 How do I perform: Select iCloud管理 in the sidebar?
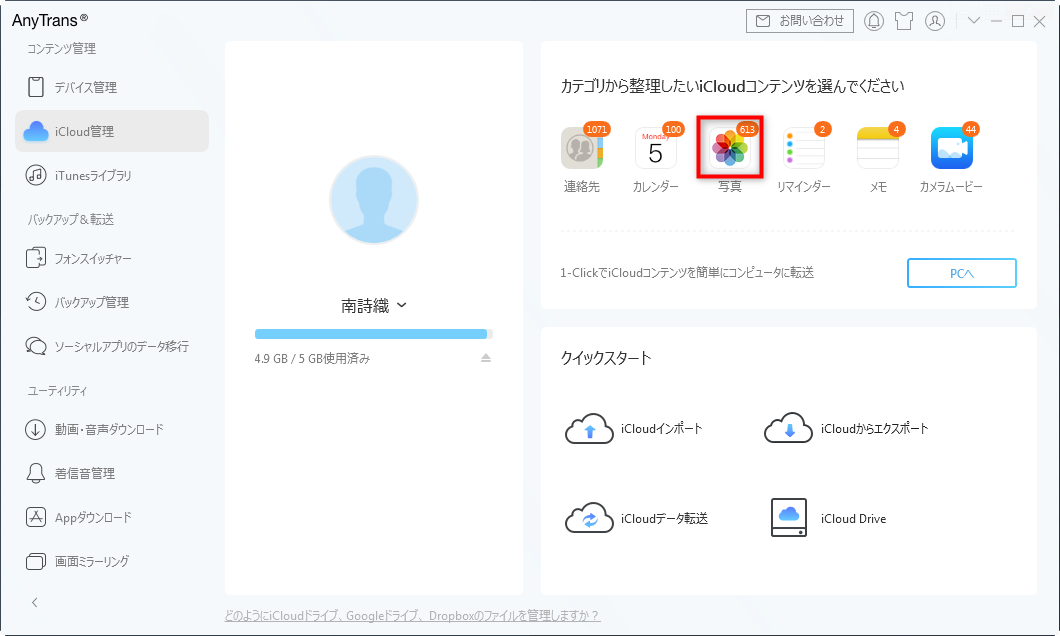click(x=112, y=131)
